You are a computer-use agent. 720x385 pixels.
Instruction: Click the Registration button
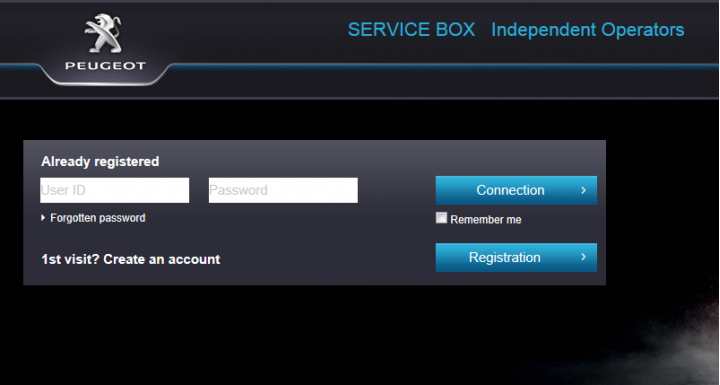point(516,257)
